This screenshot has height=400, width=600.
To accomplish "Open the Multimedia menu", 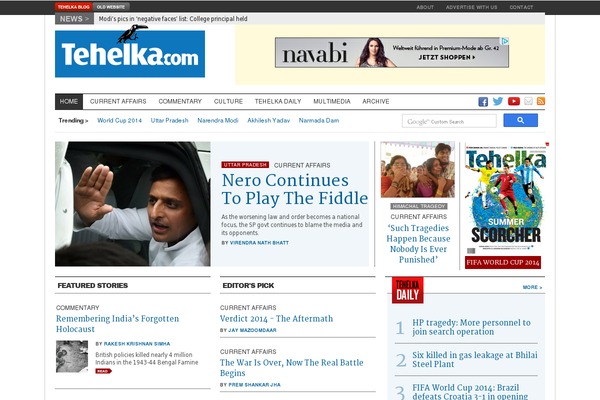I will click(332, 101).
